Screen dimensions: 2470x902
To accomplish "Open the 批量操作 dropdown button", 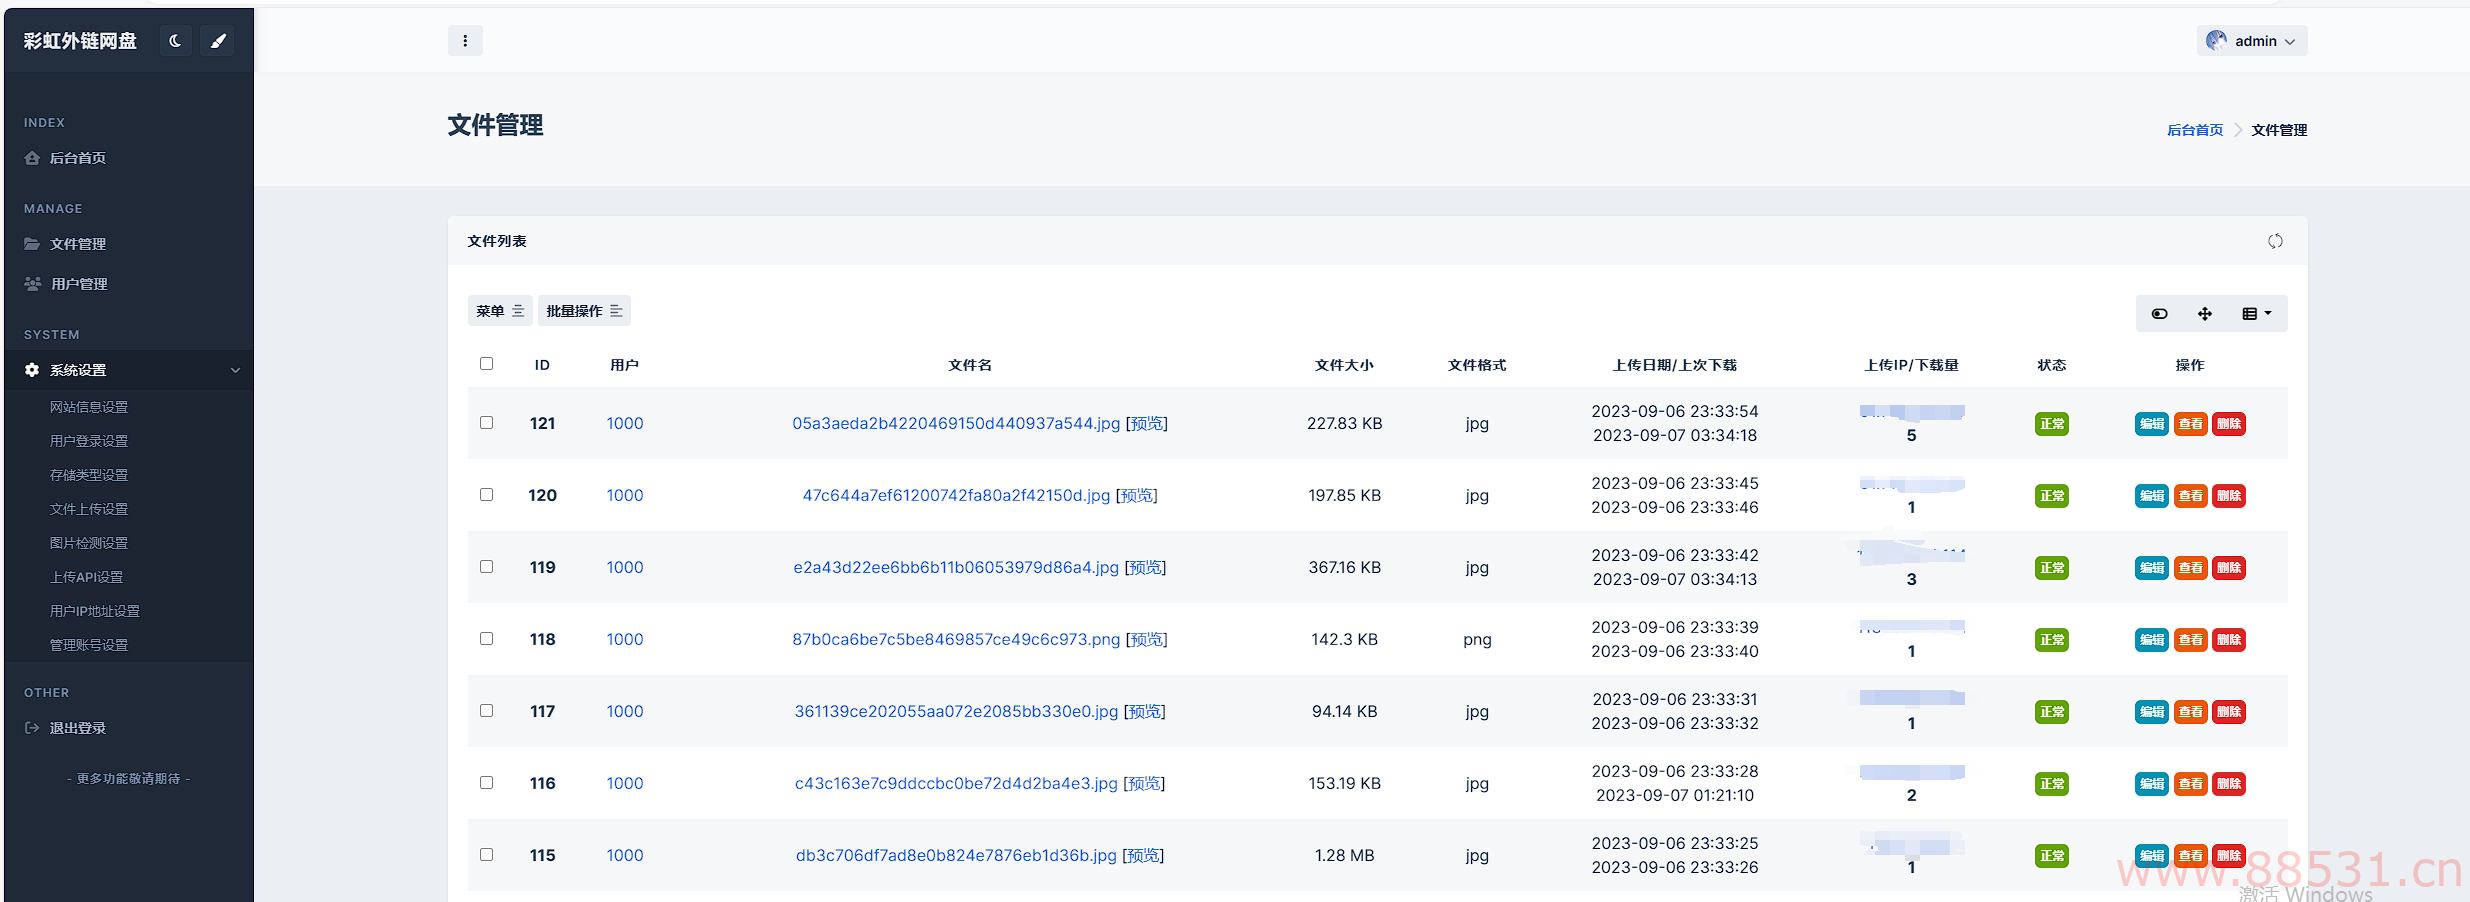I will click(x=584, y=311).
